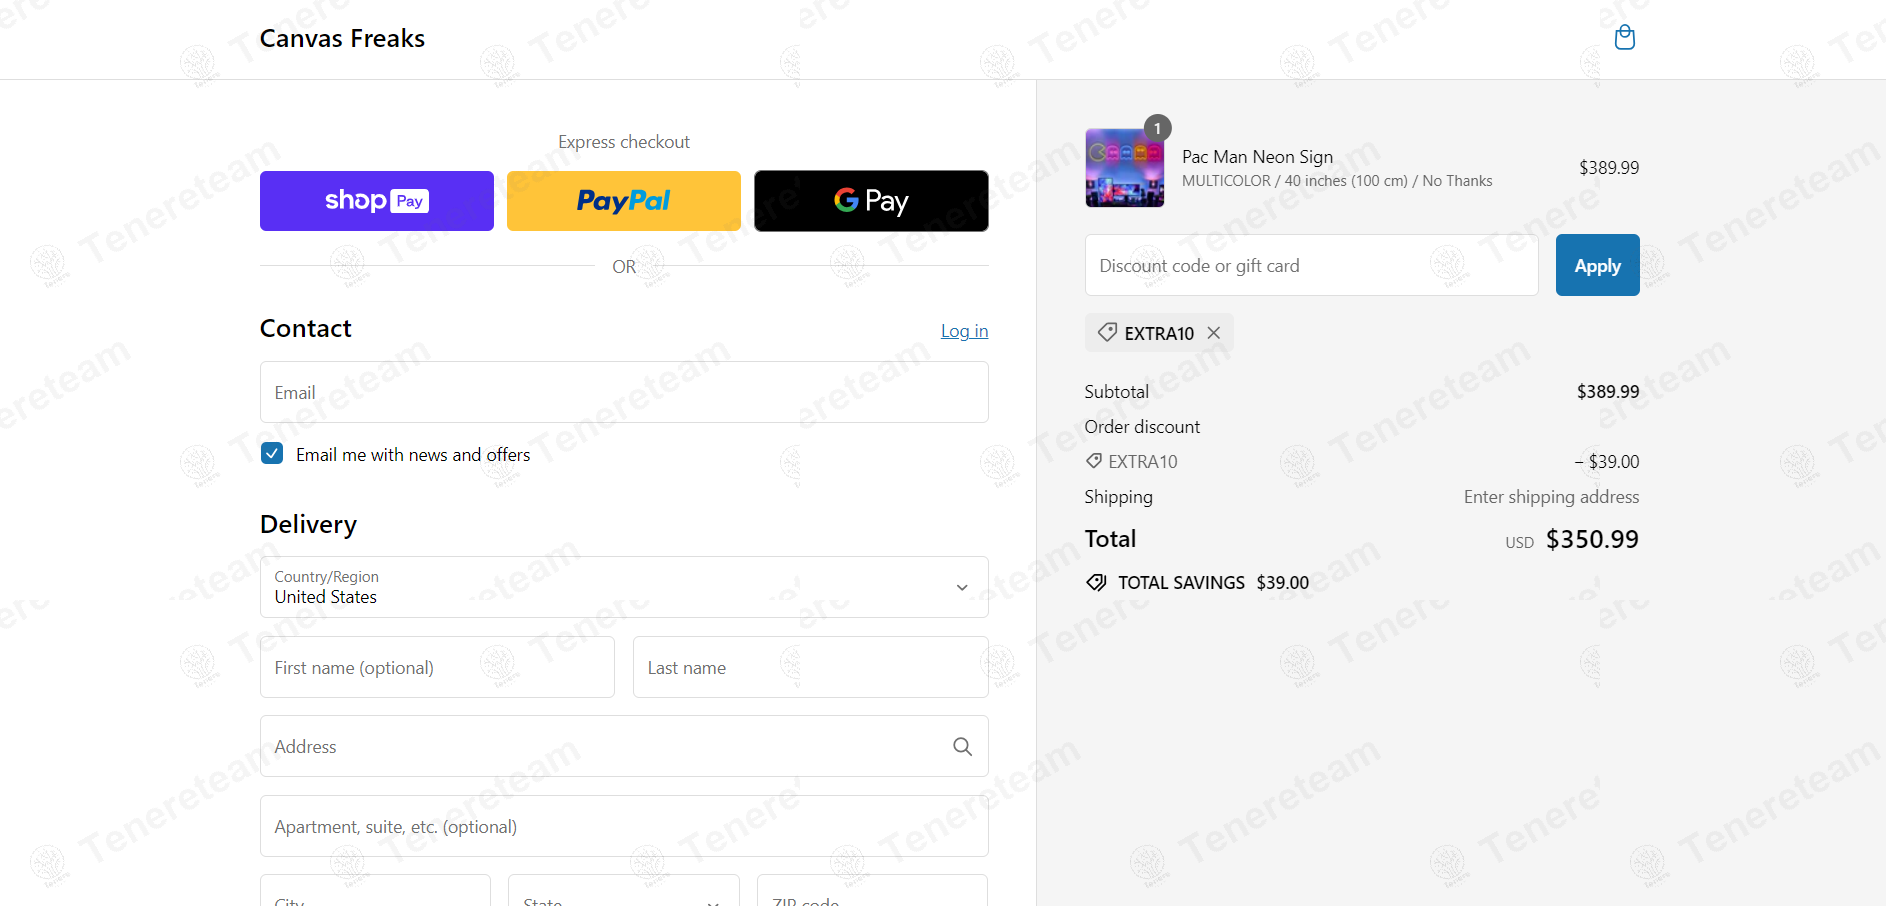Follow the Log in link

pos(964,331)
